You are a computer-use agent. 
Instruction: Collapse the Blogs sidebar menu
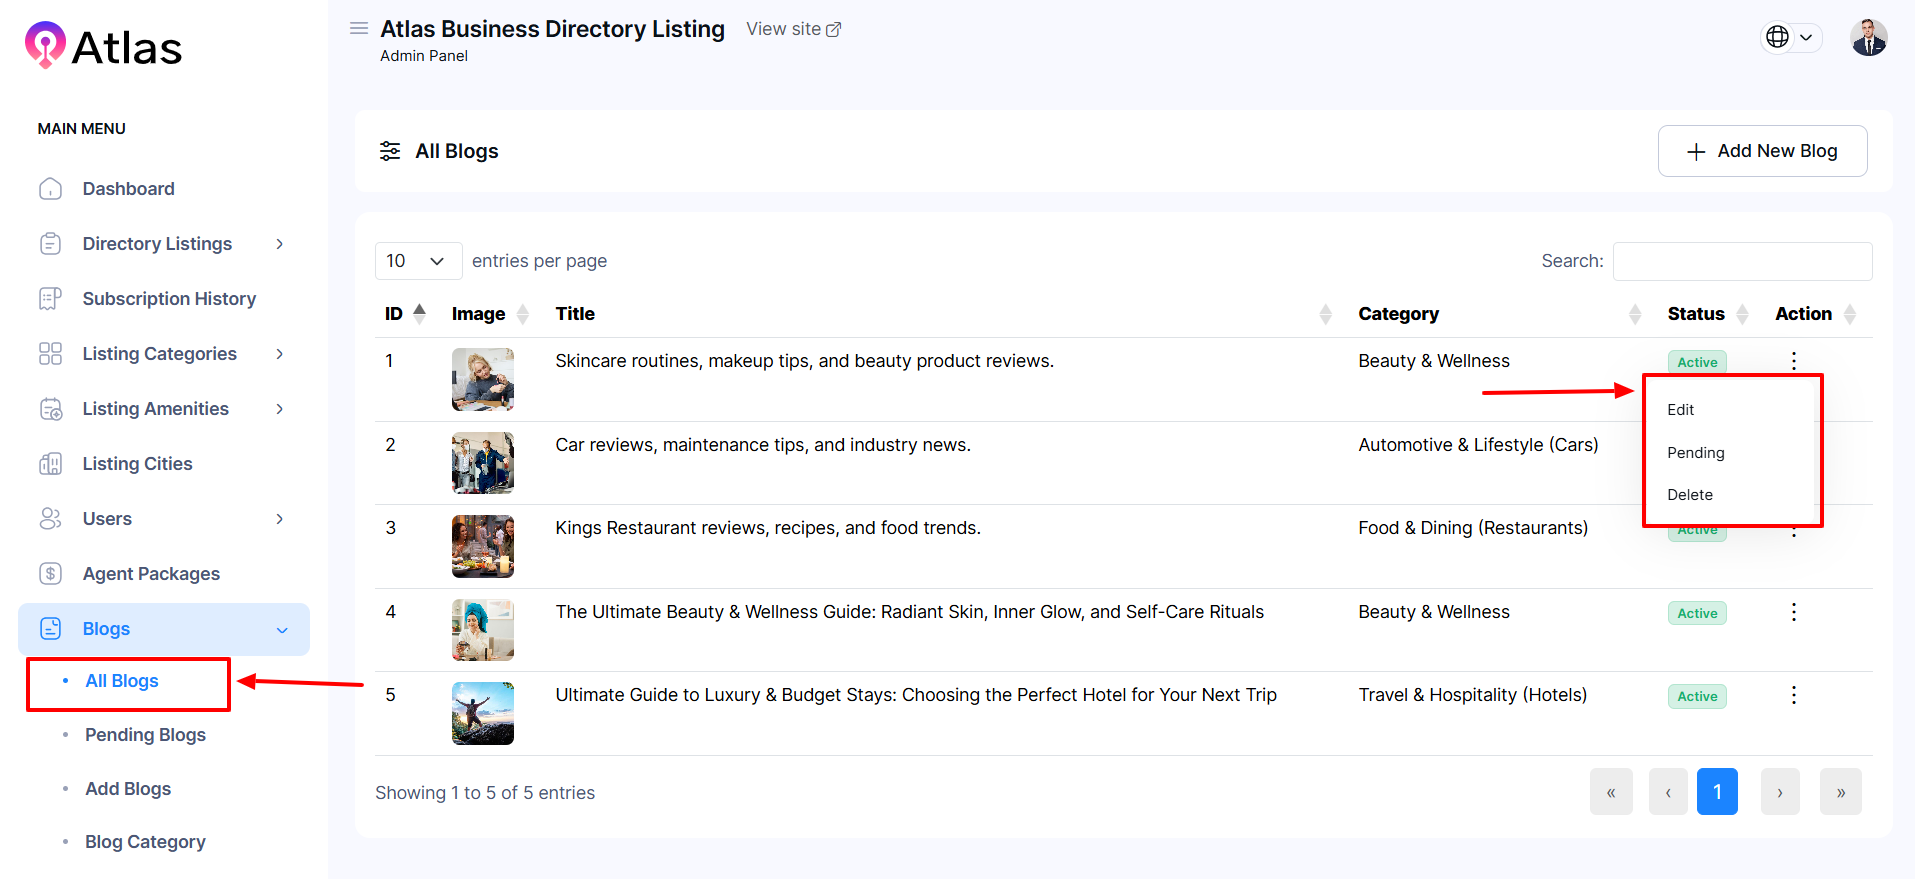(x=281, y=630)
